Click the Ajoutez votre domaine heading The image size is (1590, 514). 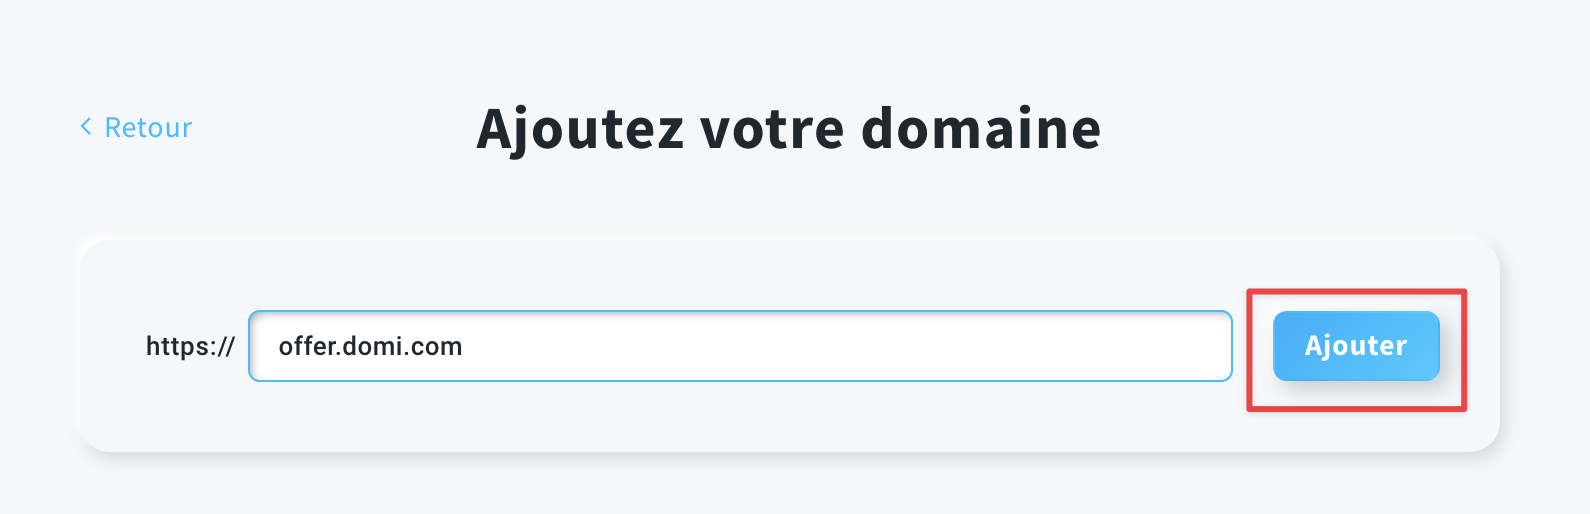point(789,129)
